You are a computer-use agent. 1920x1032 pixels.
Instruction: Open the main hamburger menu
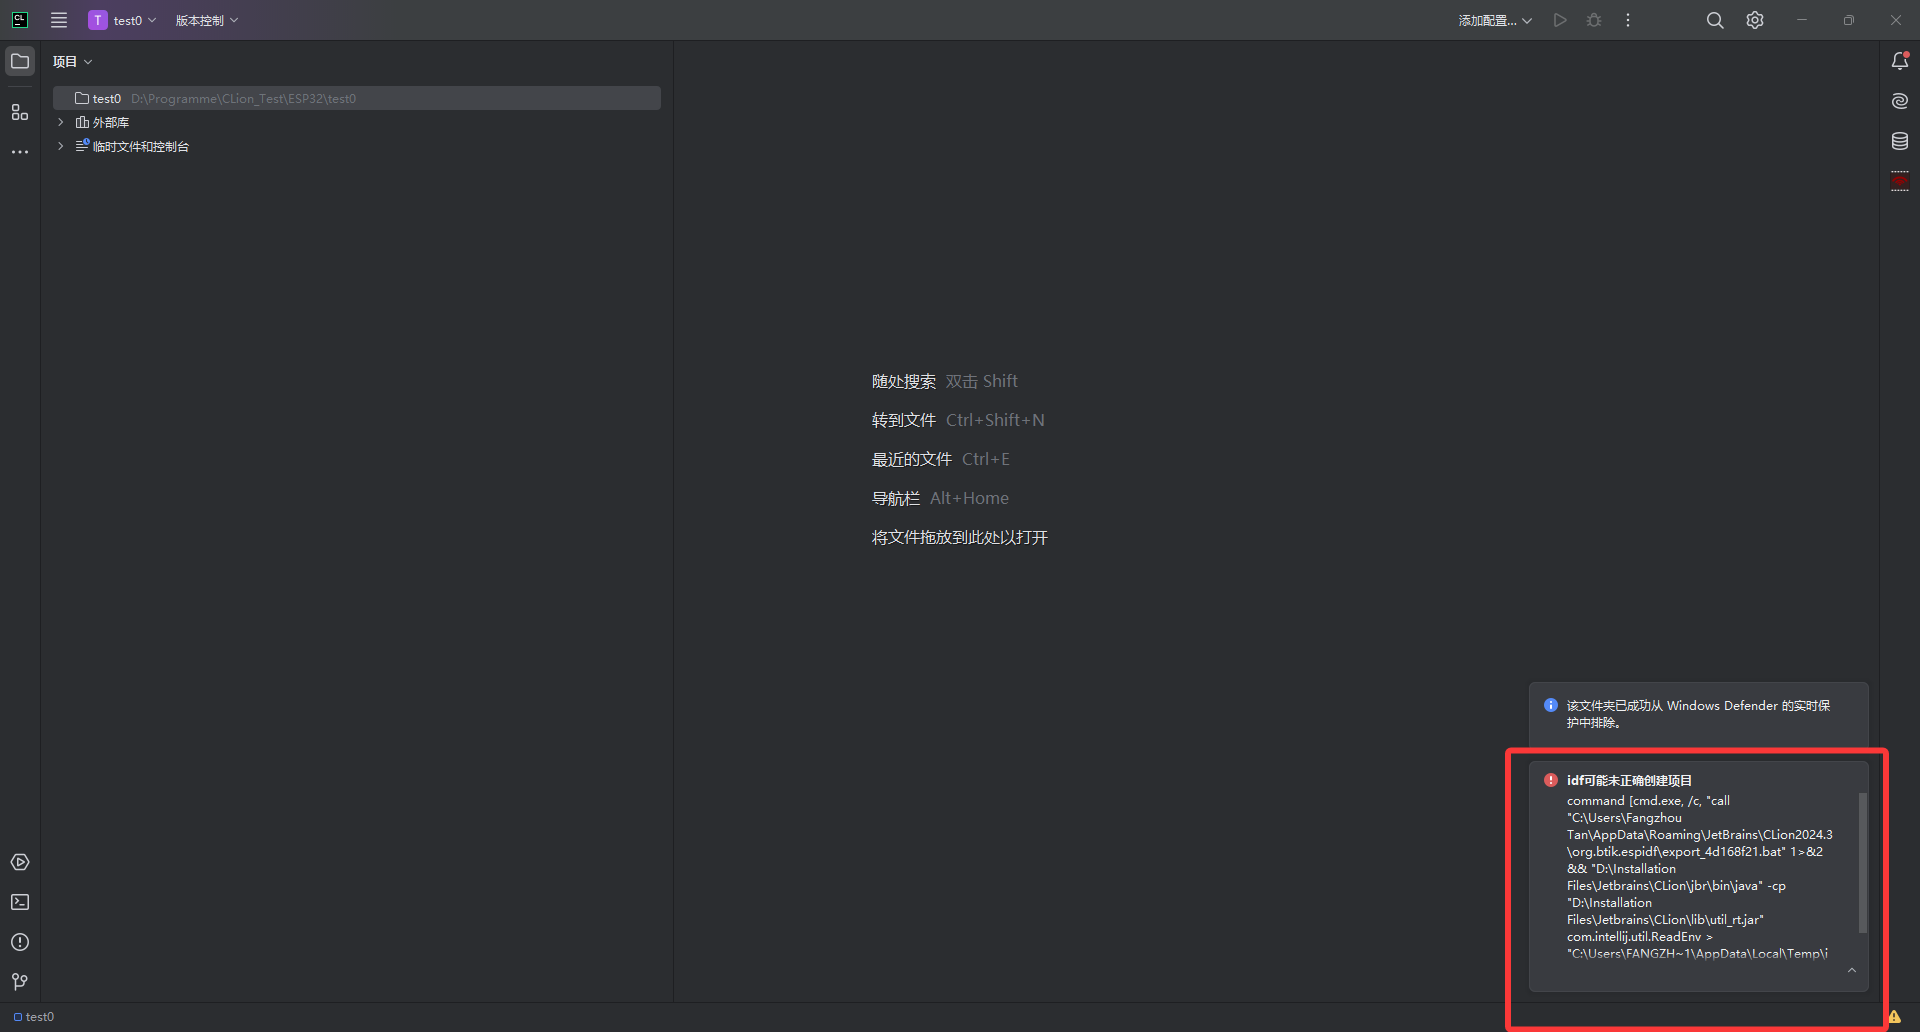(59, 20)
